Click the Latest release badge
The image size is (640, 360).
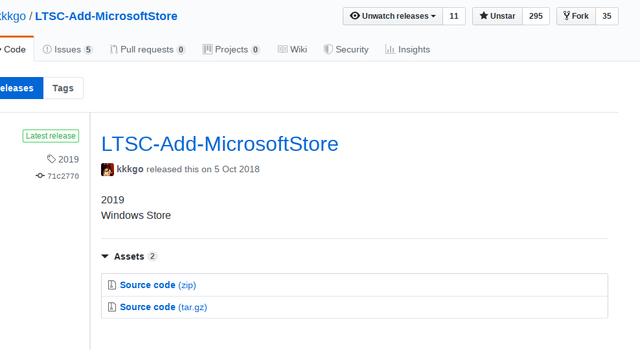(x=51, y=136)
